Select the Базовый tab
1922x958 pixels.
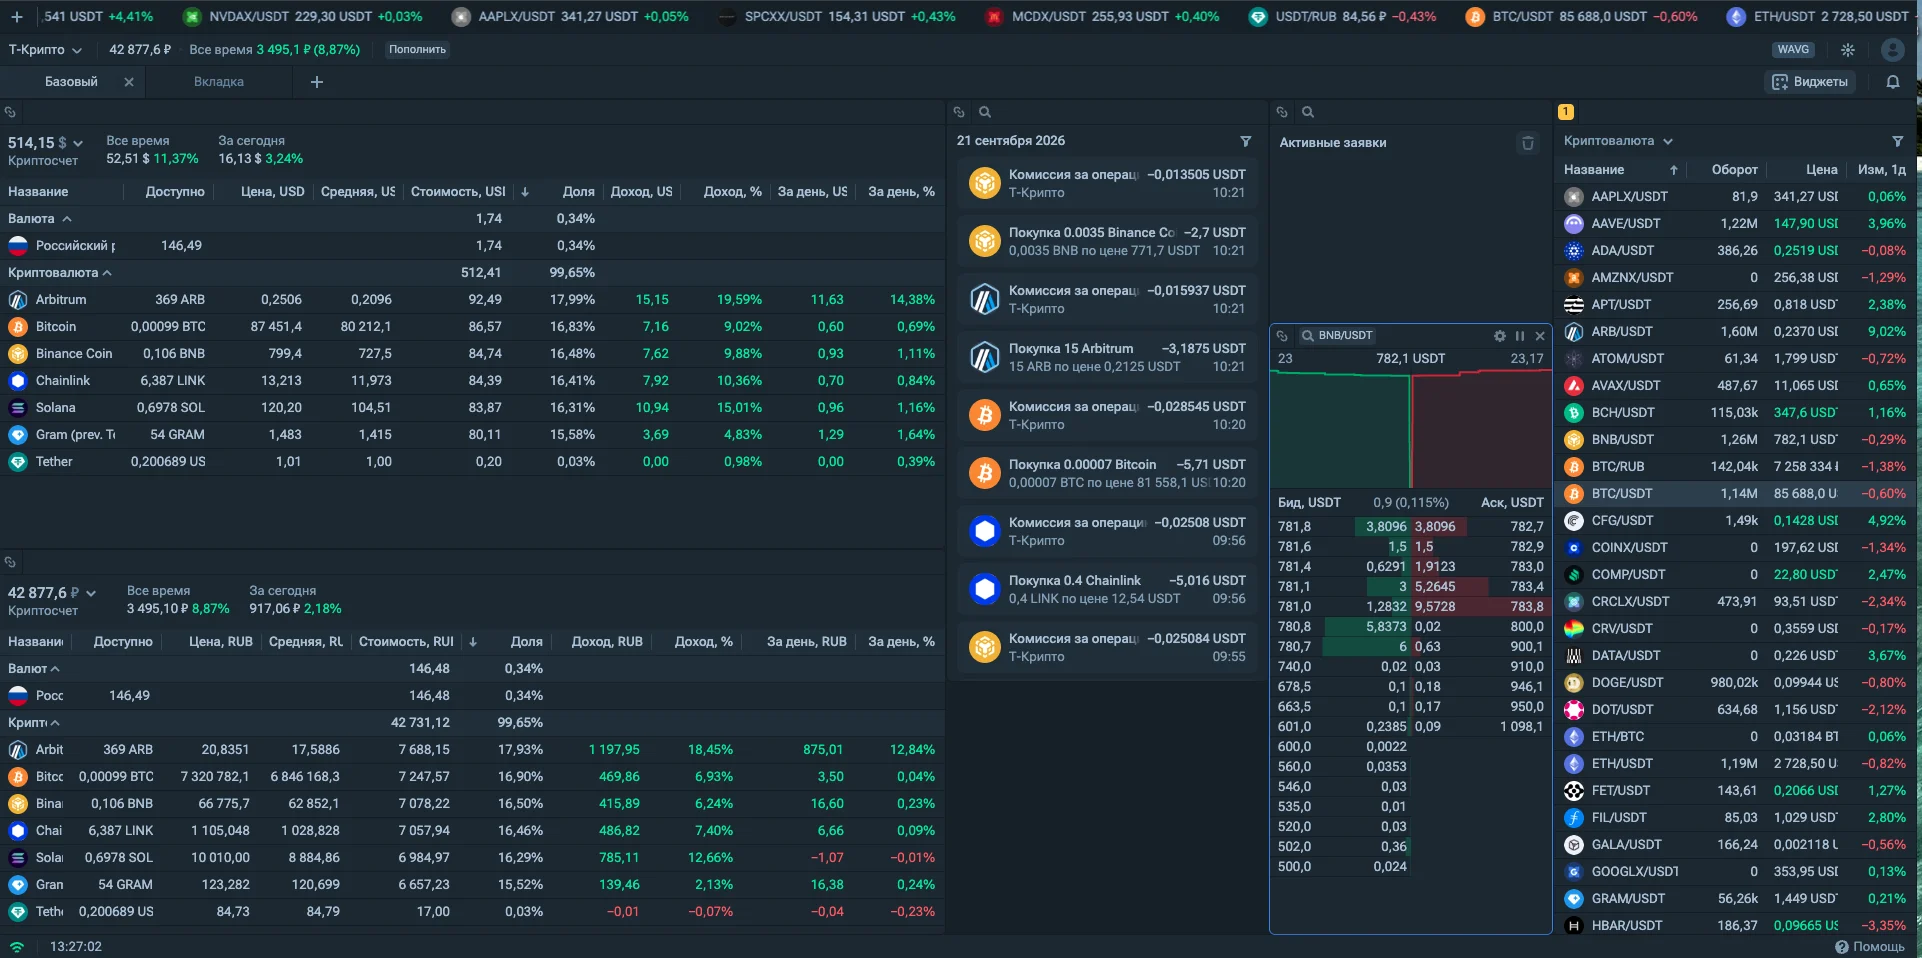(x=71, y=82)
